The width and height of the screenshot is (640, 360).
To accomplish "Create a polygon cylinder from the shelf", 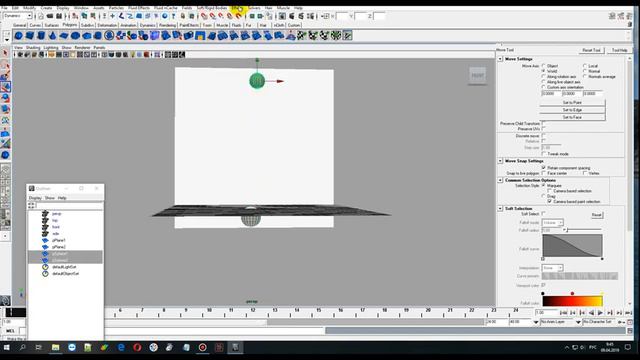I will 41,36.
